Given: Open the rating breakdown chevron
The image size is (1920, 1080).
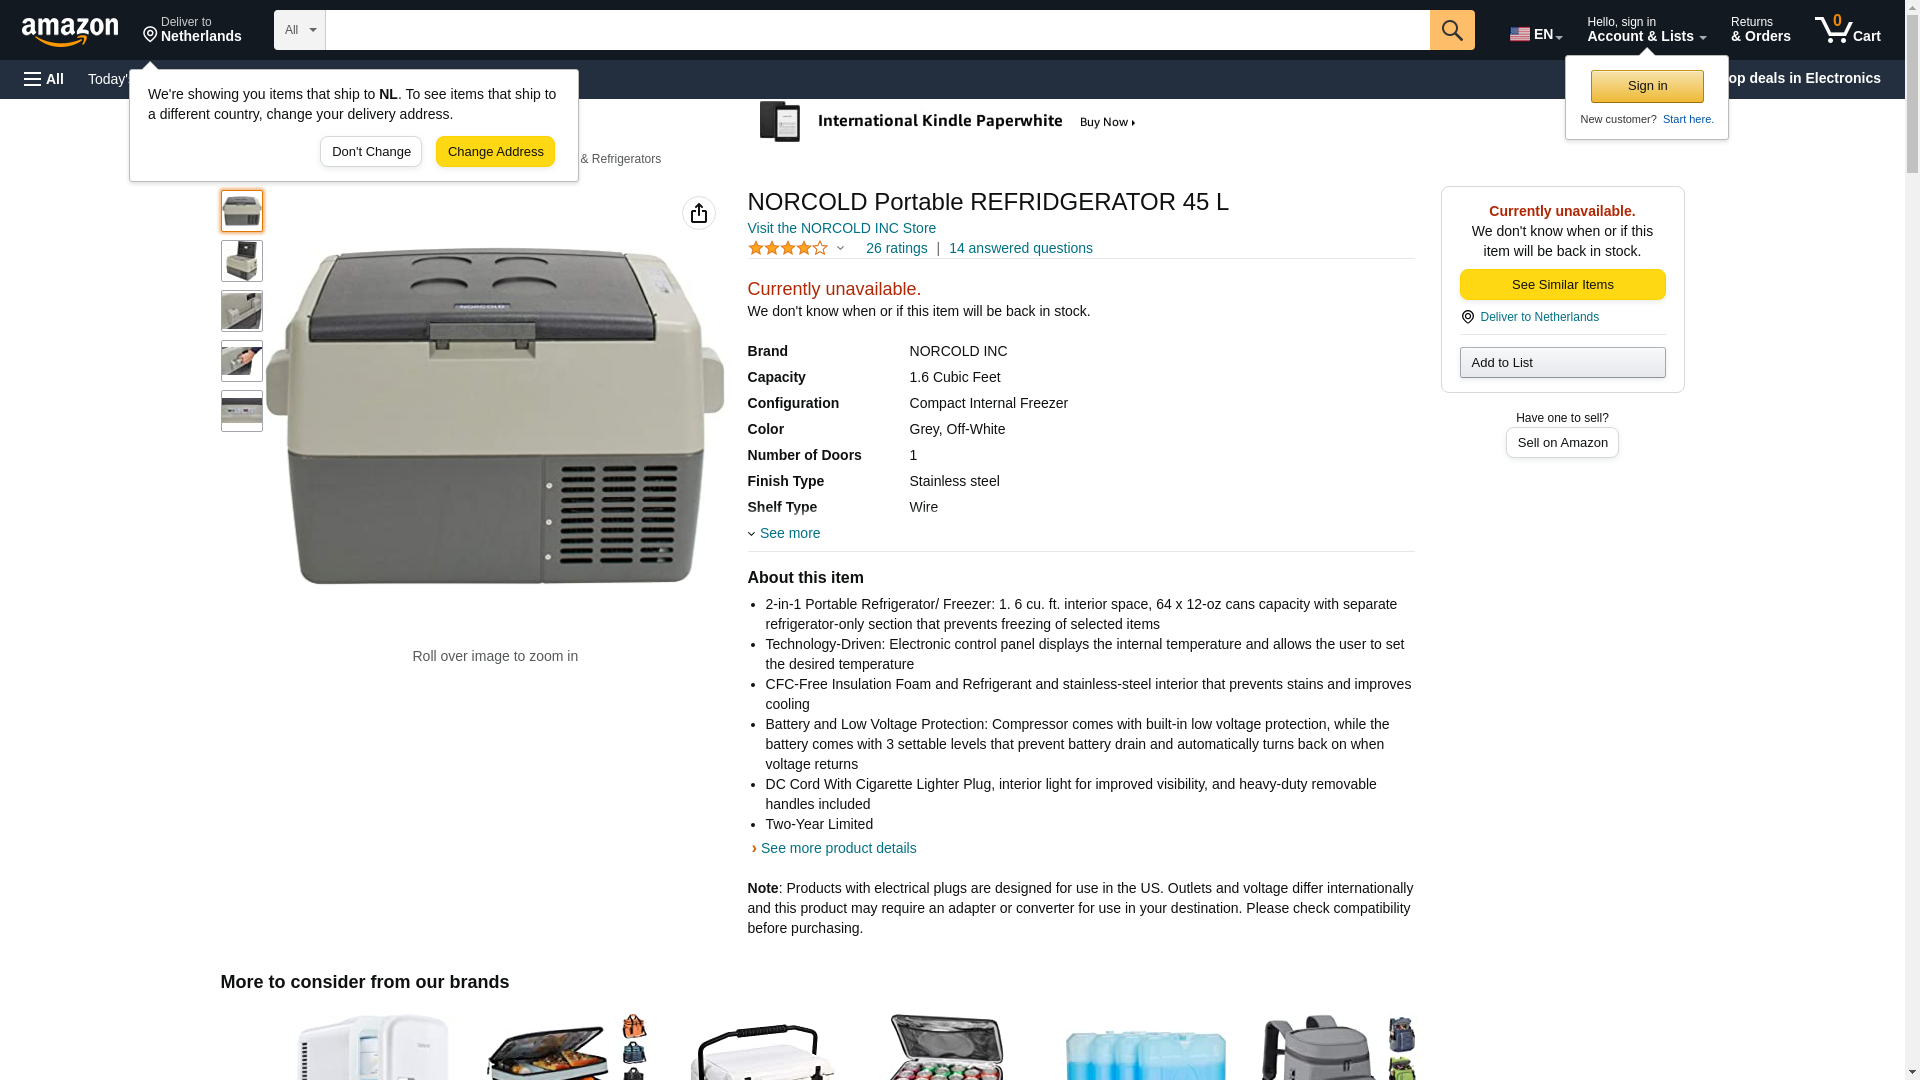Looking at the screenshot, I should 840,248.
